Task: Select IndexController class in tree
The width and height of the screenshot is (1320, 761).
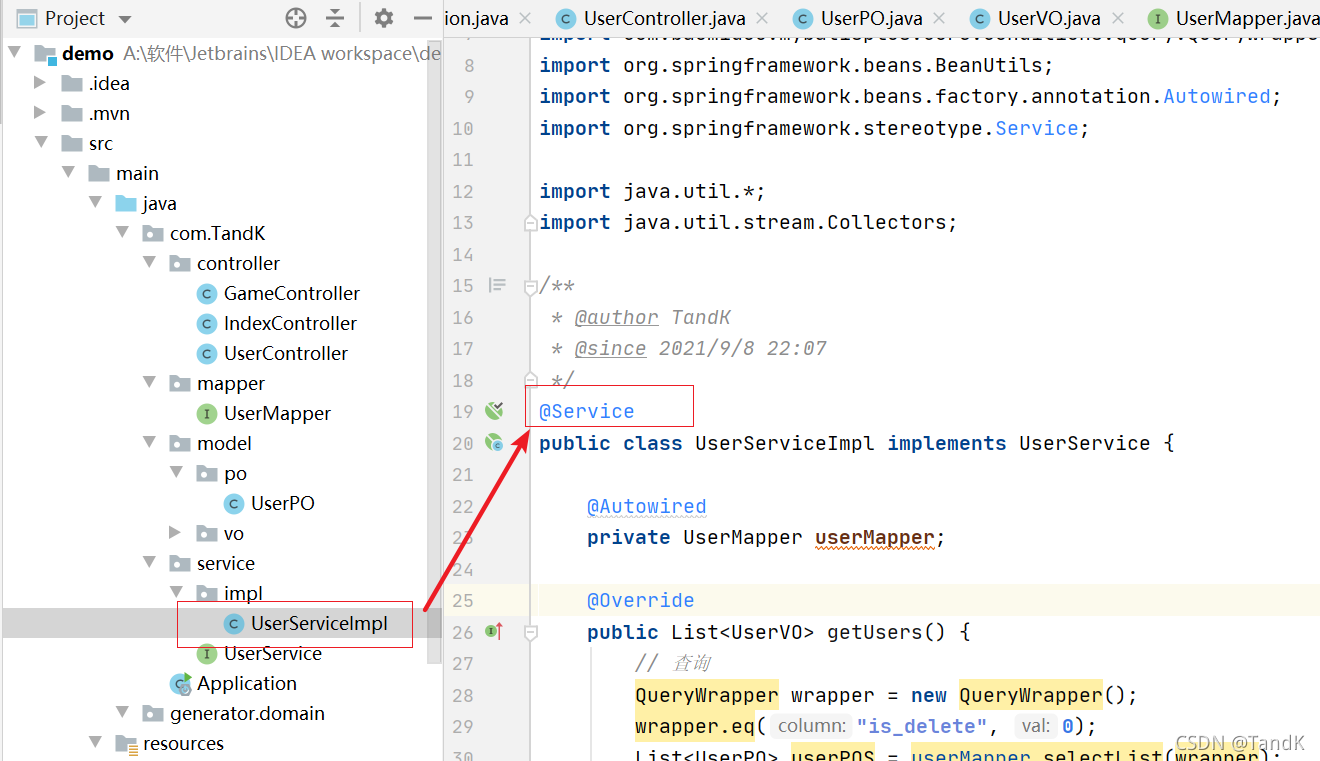Action: coord(290,324)
